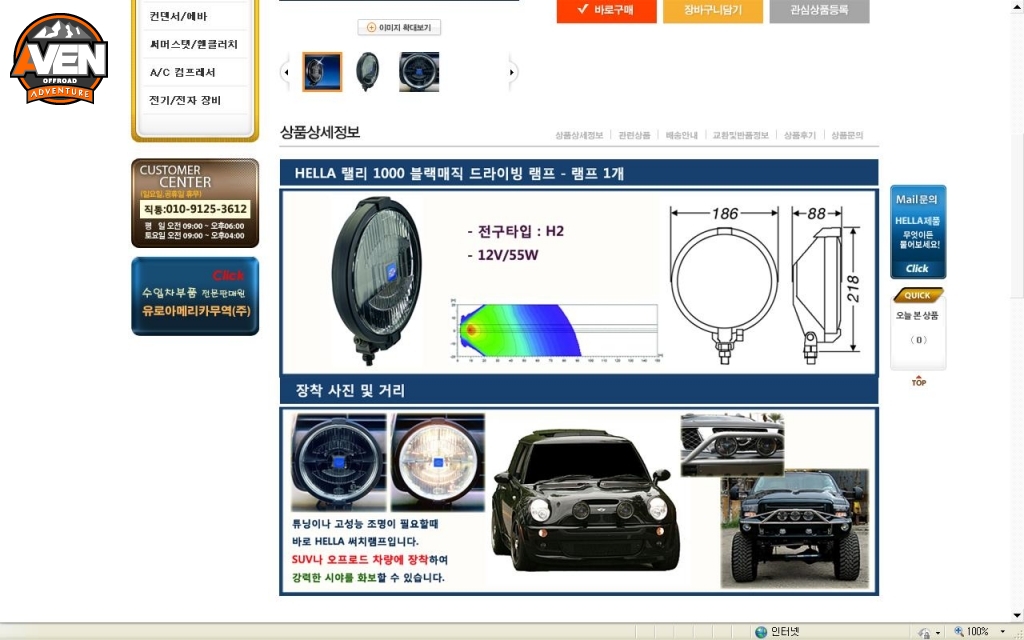Click the 이미지 확대보기 enlarge image button
This screenshot has width=1024, height=640.
click(x=399, y=27)
